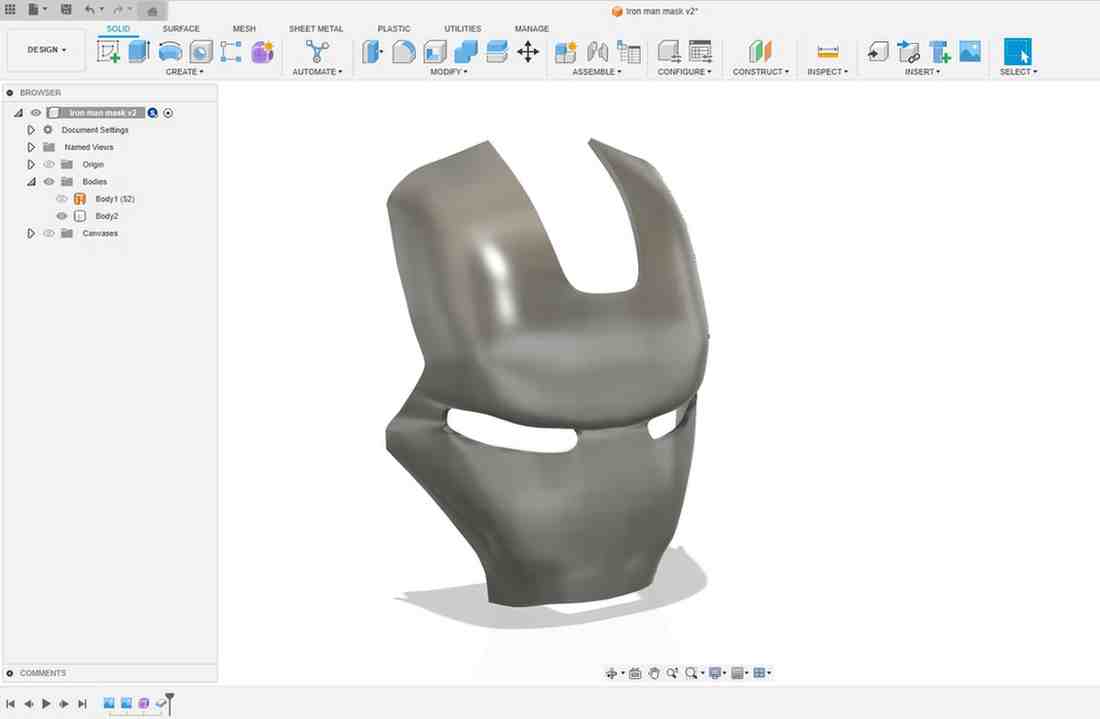Expand the Comments panel toggle

click(x=10, y=673)
